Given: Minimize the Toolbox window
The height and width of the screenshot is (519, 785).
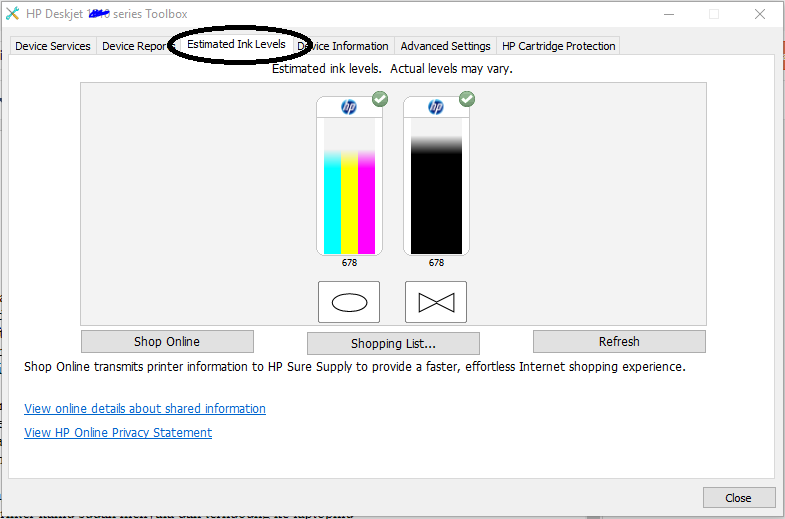Looking at the screenshot, I should [669, 14].
